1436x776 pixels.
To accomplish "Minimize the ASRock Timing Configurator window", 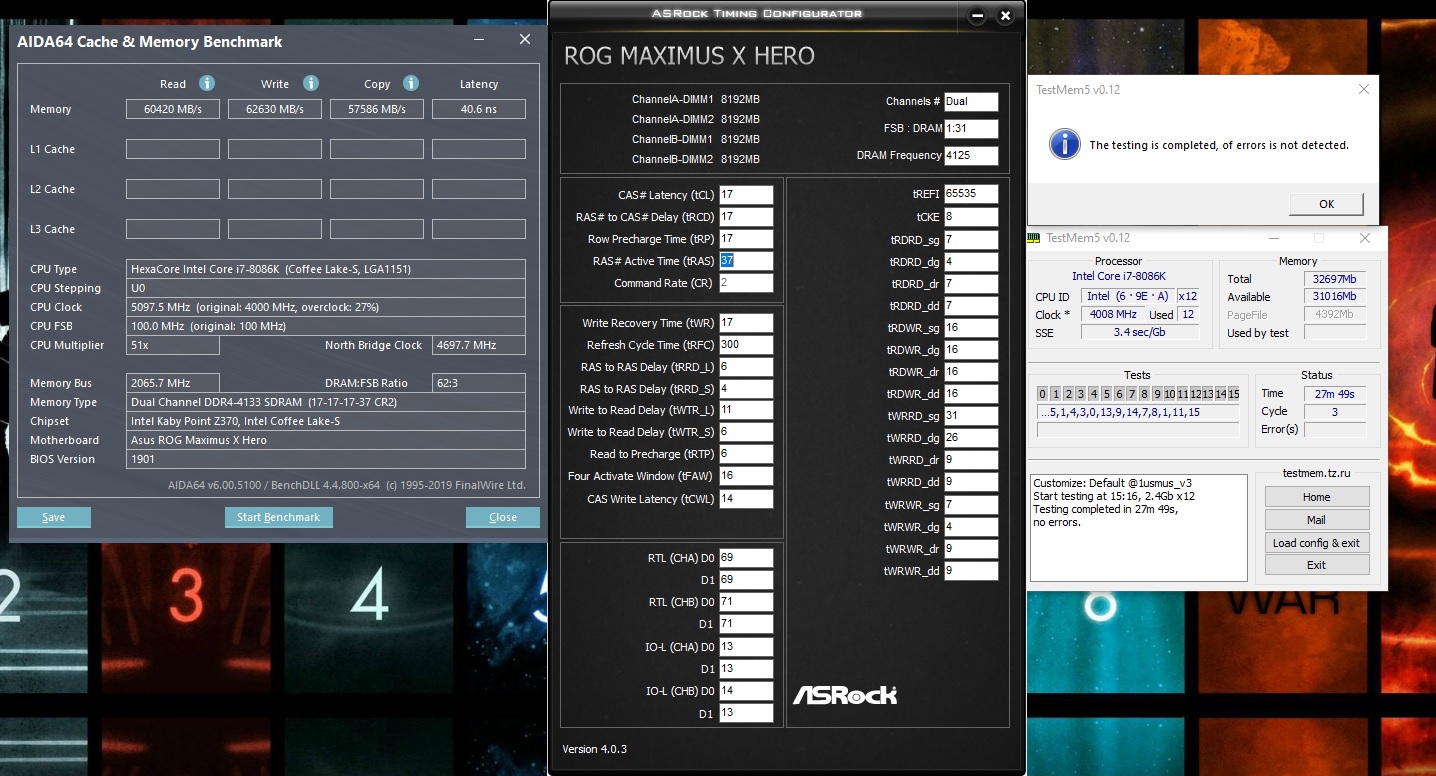I will coord(977,16).
